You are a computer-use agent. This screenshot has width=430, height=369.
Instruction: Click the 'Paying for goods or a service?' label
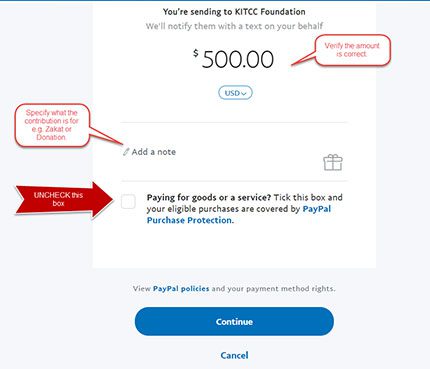[x=209, y=198]
